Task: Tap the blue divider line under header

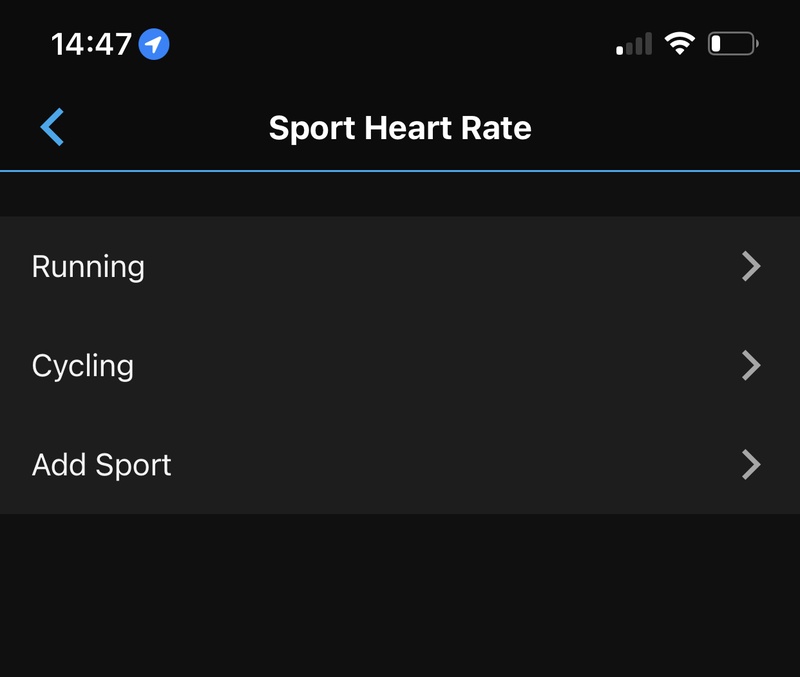Action: tap(400, 171)
